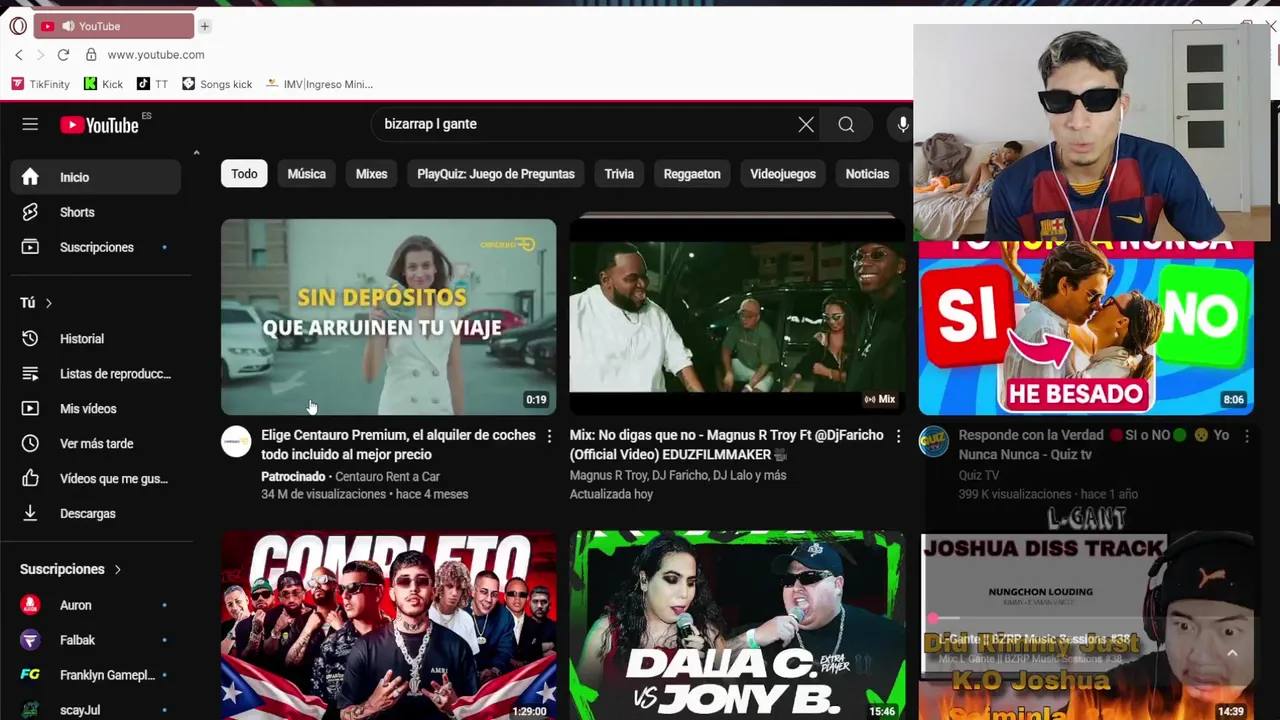Switch to the YouTube browser tab

[113, 26]
